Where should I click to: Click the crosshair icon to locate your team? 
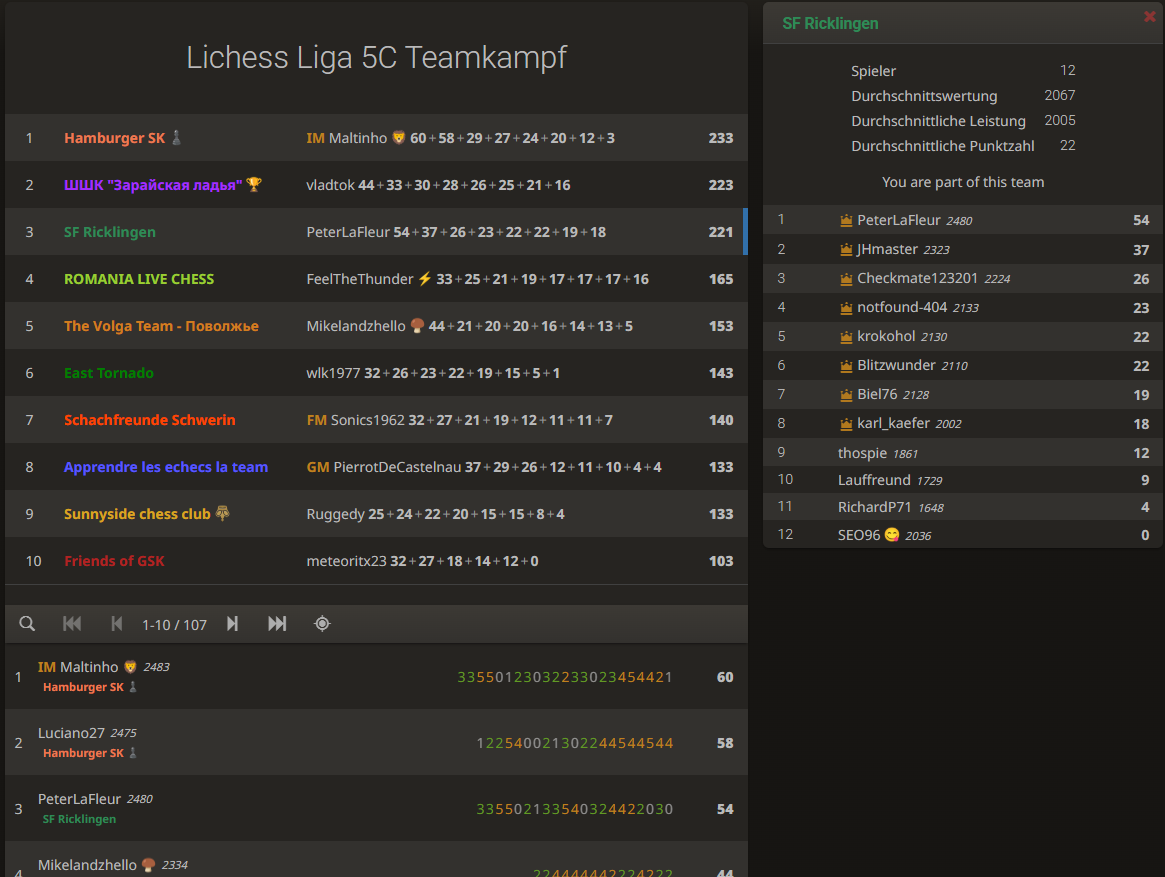(321, 623)
